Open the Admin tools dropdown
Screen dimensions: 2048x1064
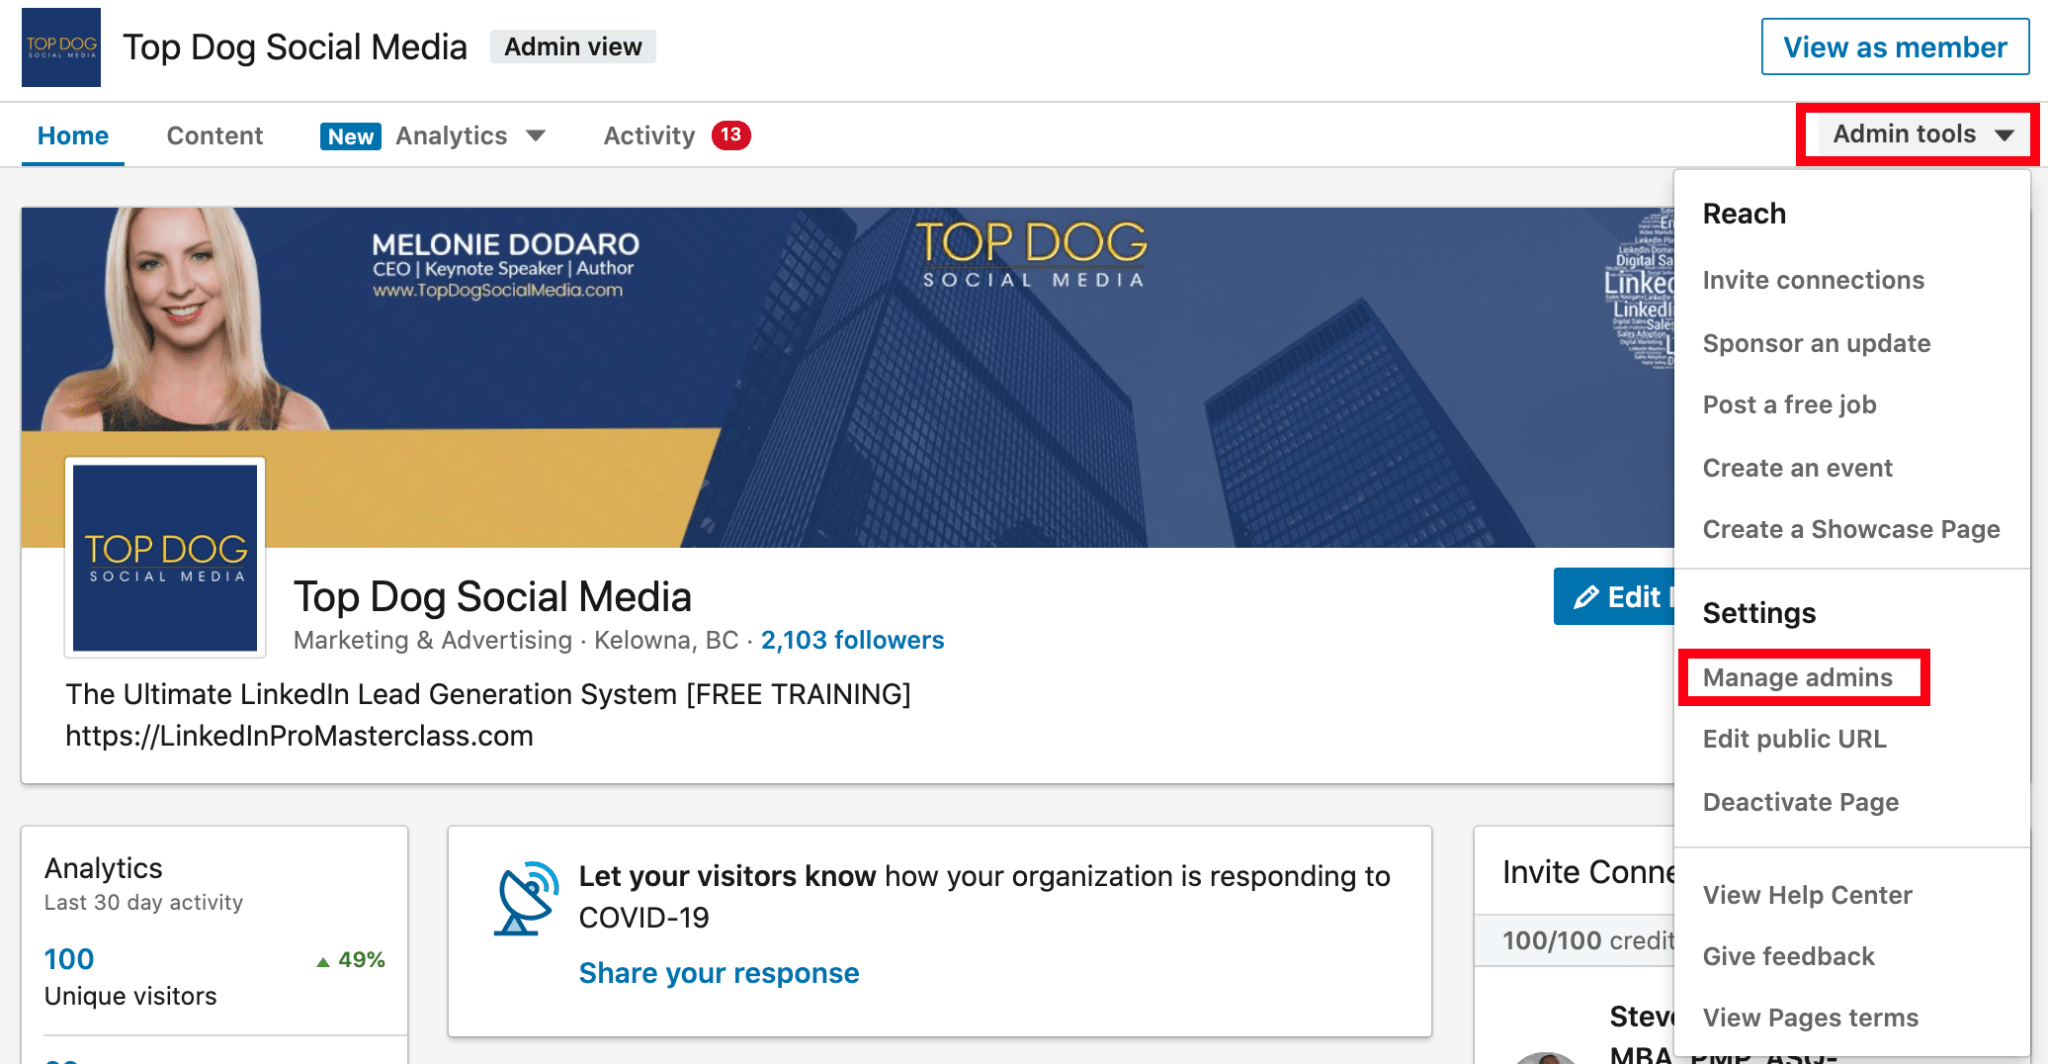[x=1913, y=134]
